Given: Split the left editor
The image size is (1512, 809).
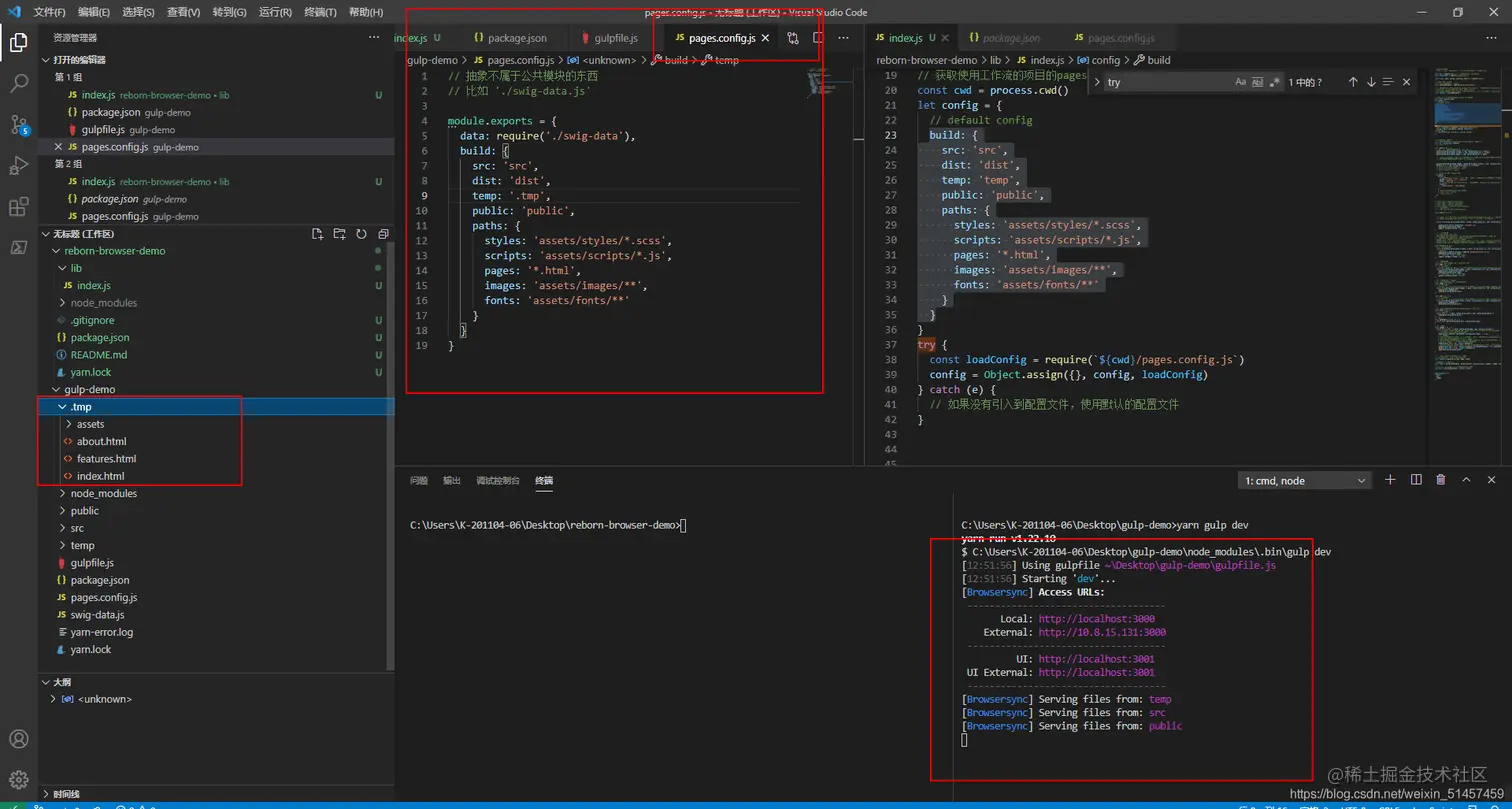Looking at the screenshot, I should click(x=818, y=38).
